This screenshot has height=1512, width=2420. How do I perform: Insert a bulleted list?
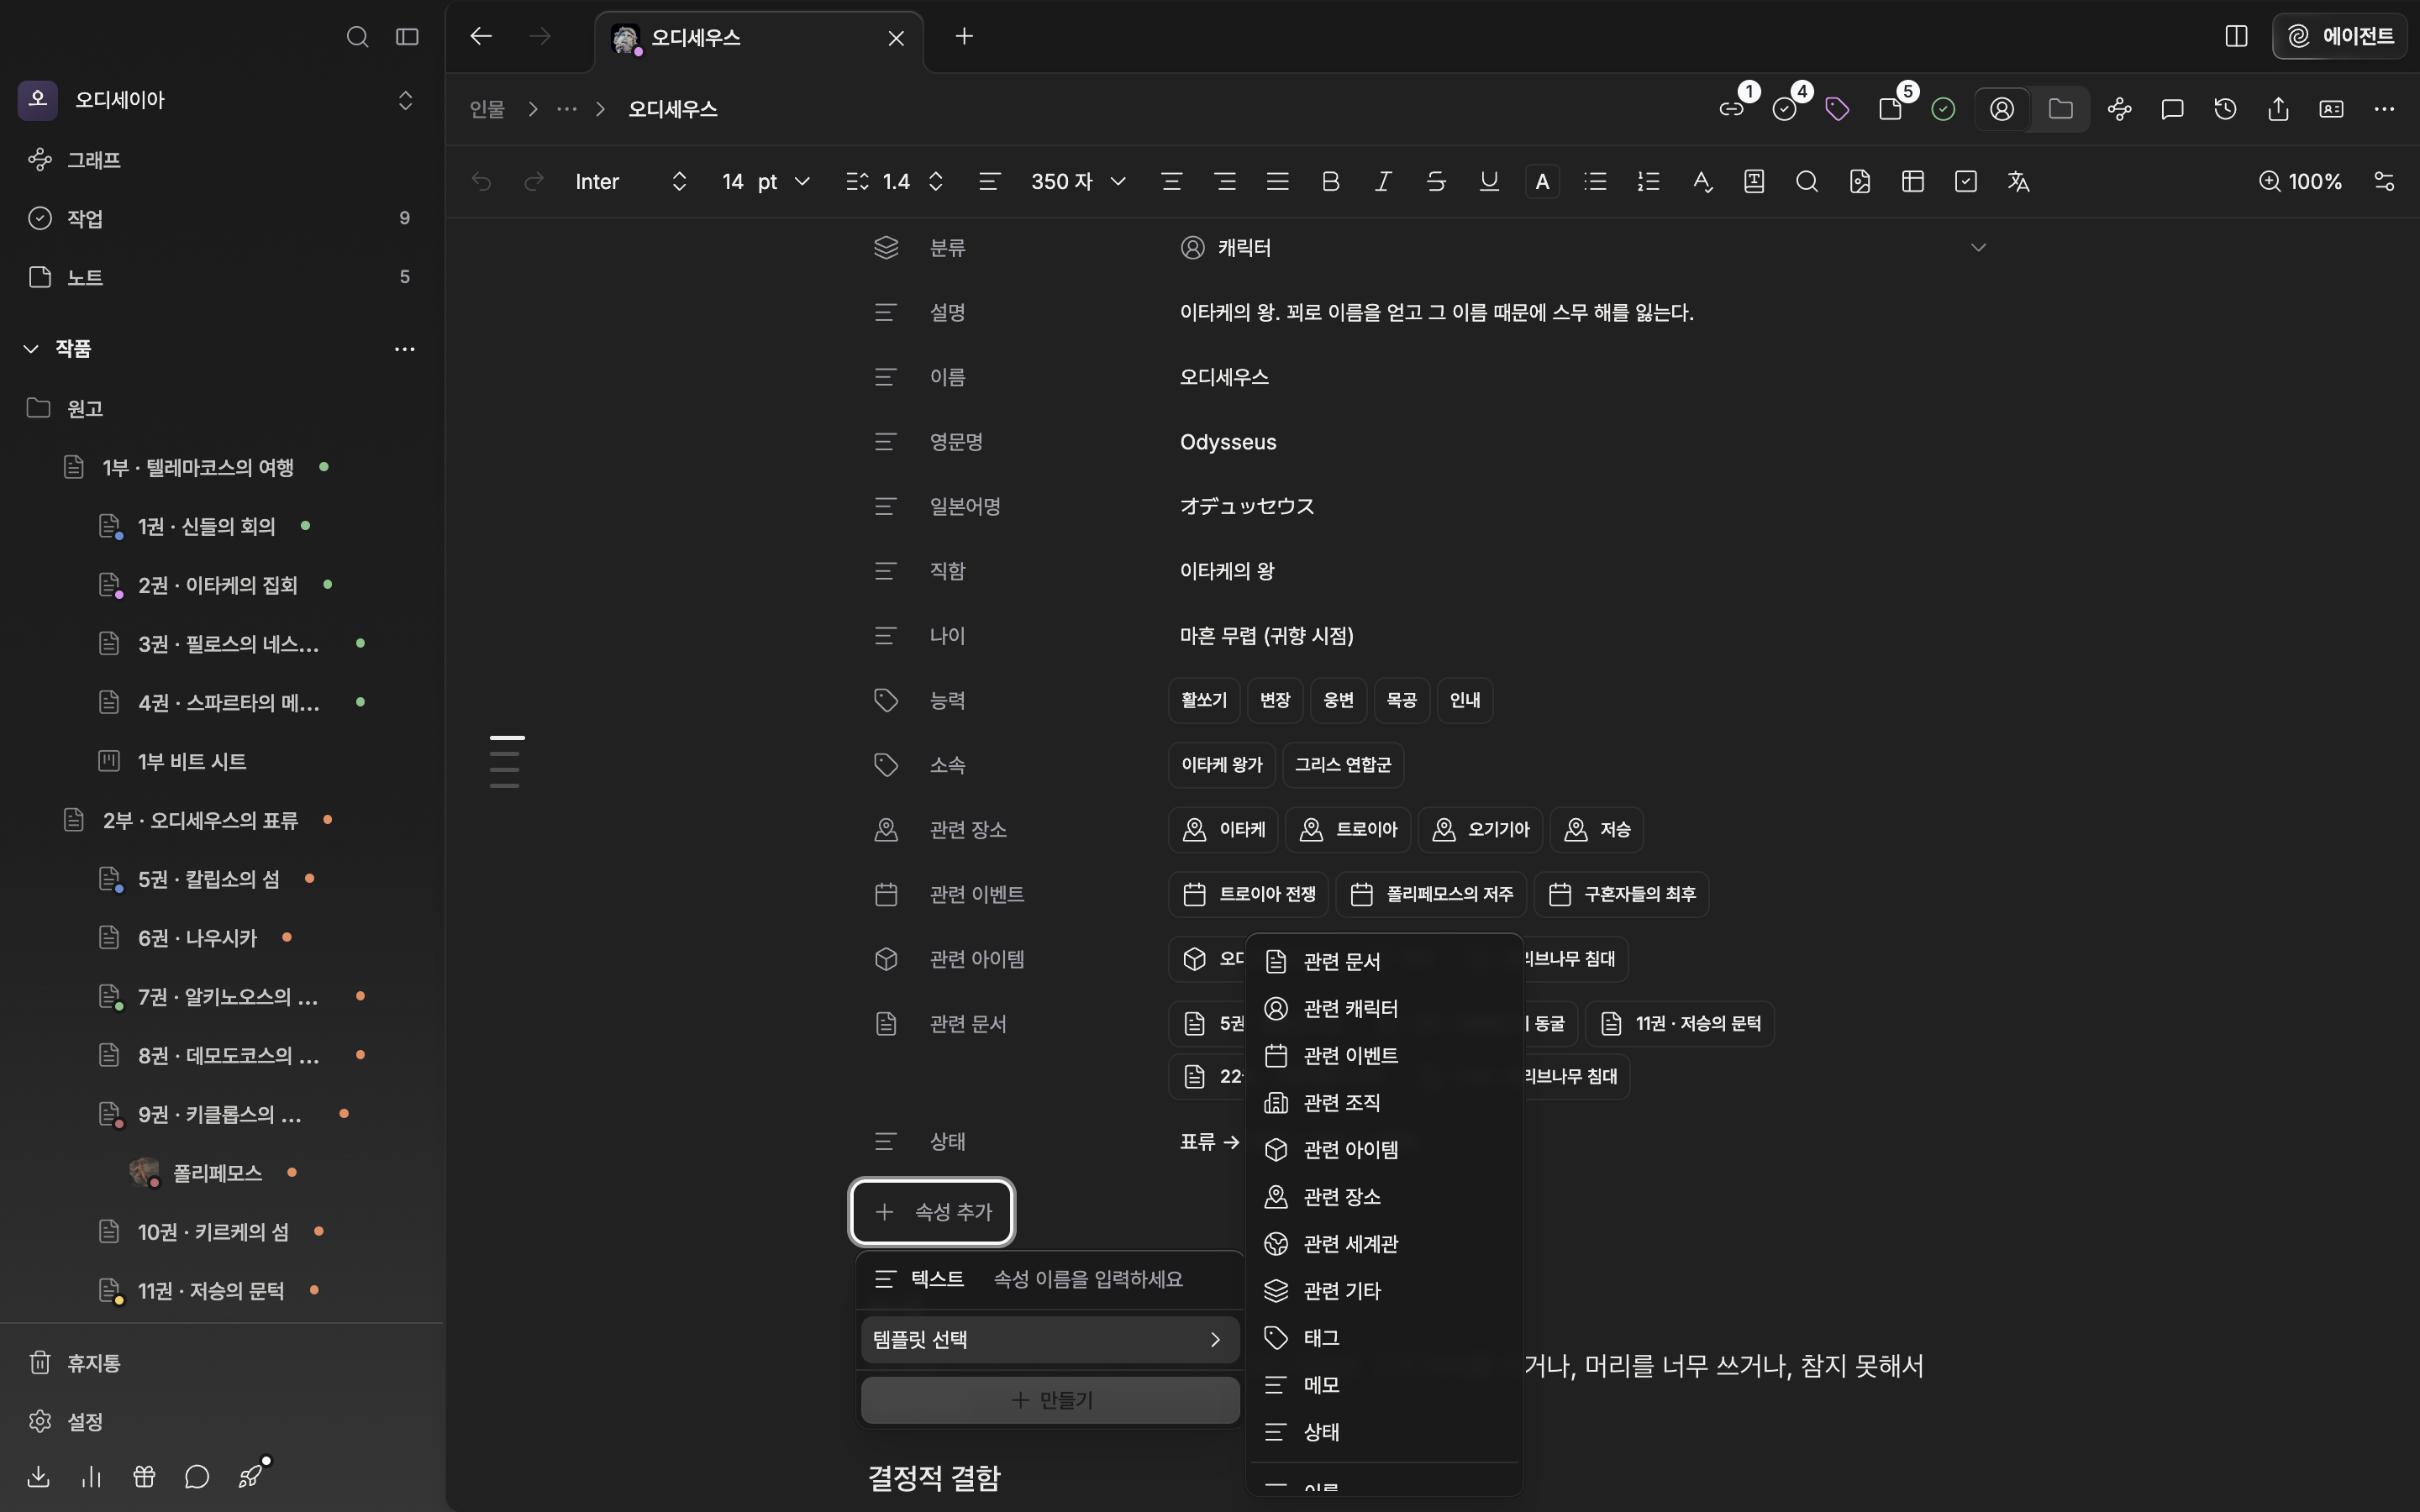pyautogui.click(x=1595, y=181)
